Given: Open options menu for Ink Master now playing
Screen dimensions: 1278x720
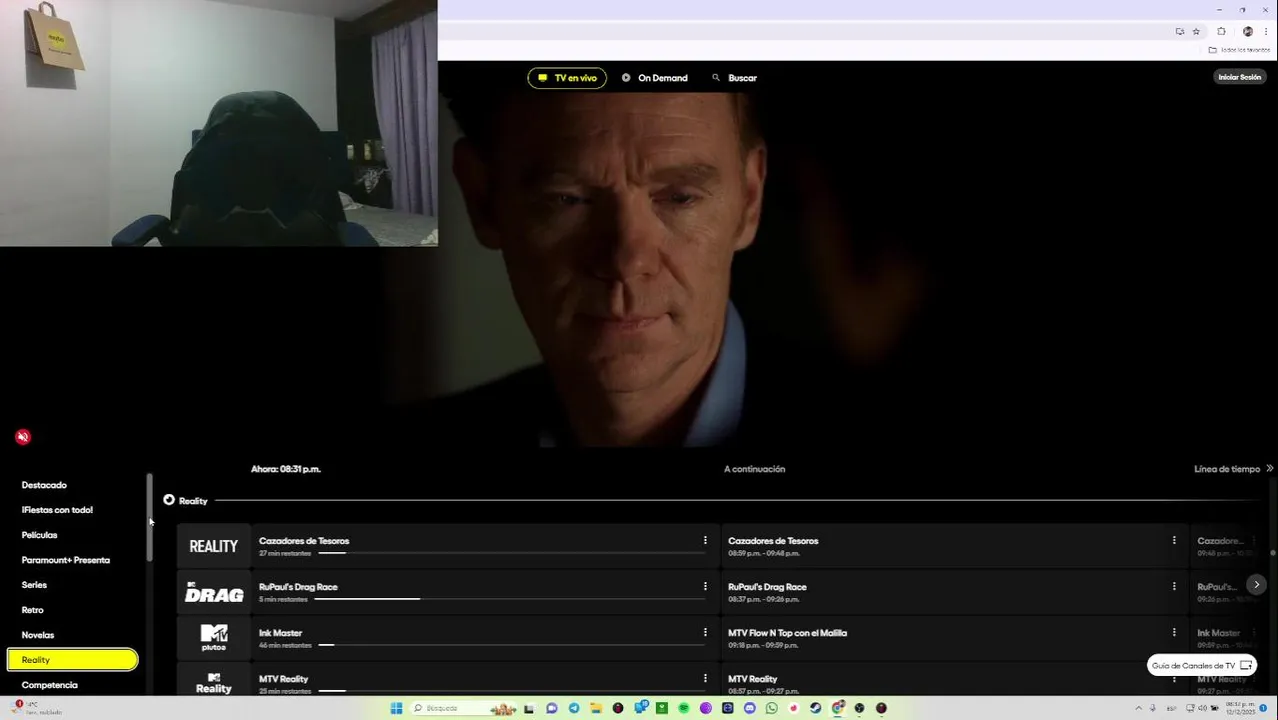Looking at the screenshot, I should (705, 632).
